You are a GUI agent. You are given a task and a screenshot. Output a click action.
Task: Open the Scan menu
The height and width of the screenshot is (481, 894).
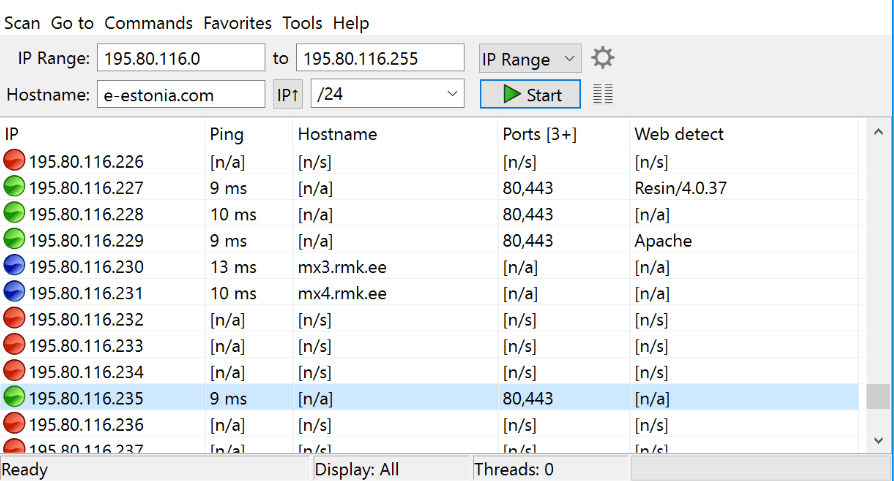[x=22, y=22]
